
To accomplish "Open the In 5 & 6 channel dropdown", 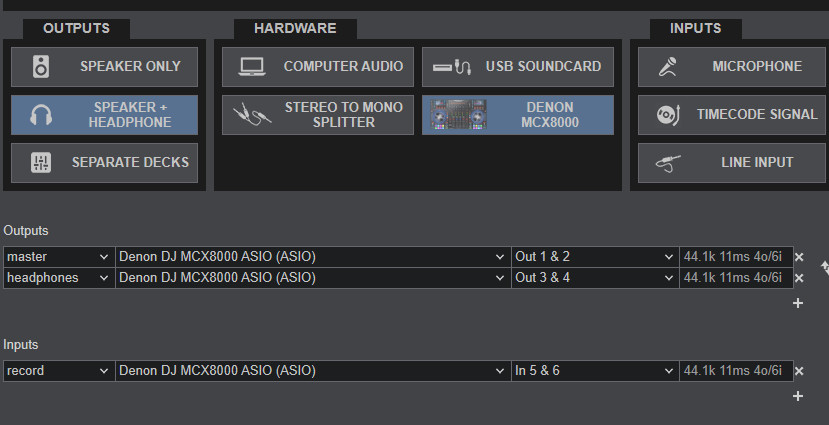I will (x=594, y=371).
